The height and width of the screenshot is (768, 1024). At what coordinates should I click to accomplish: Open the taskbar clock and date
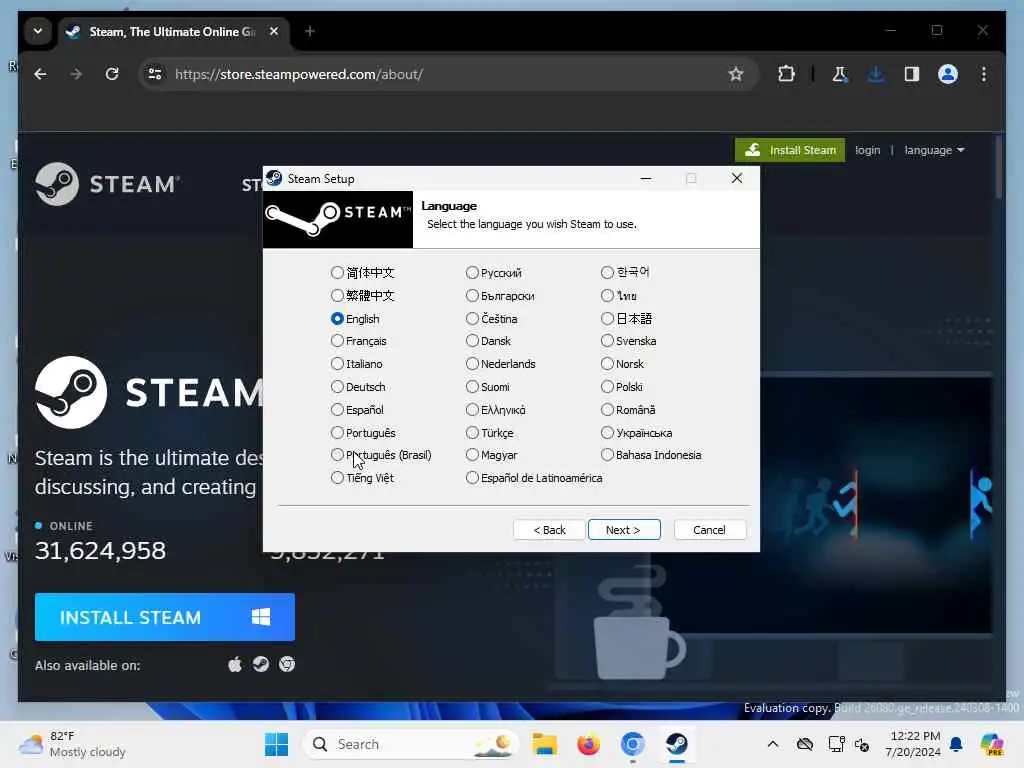[913, 744]
